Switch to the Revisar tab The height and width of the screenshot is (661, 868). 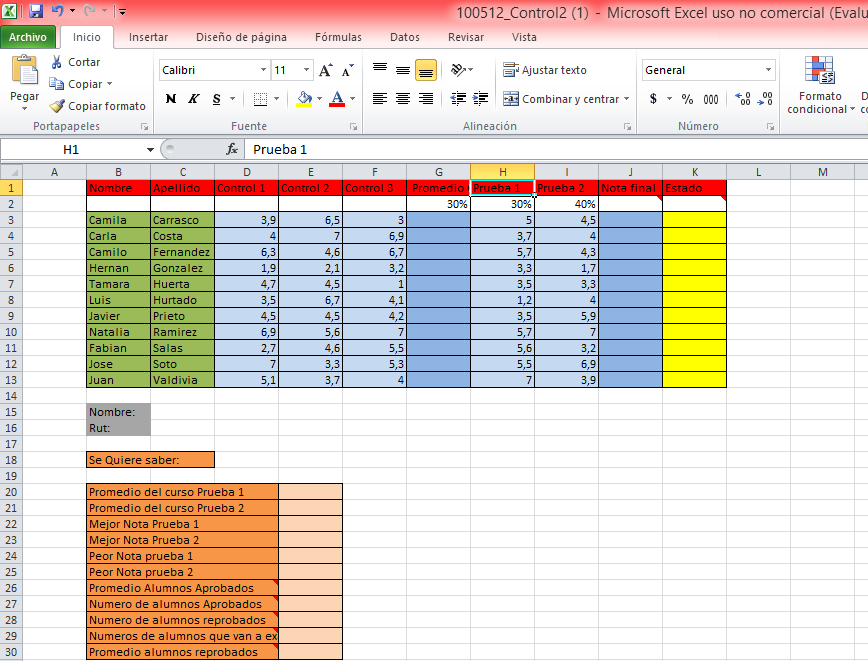(x=466, y=37)
